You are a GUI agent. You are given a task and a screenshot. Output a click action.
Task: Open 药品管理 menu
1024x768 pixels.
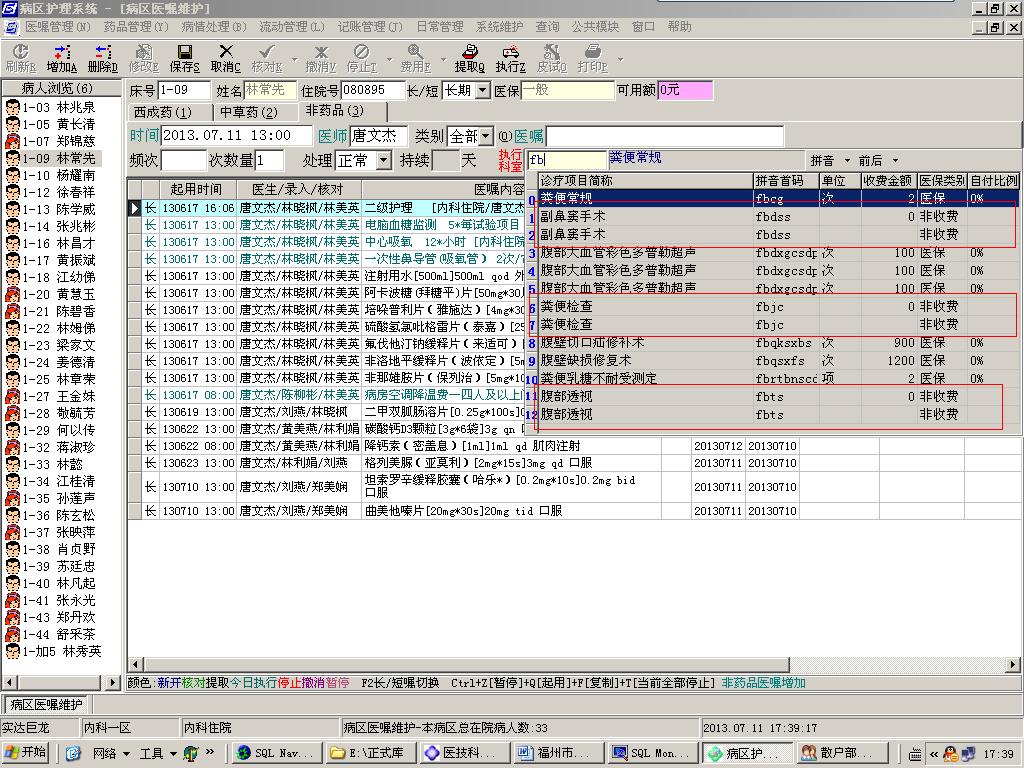click(136, 27)
